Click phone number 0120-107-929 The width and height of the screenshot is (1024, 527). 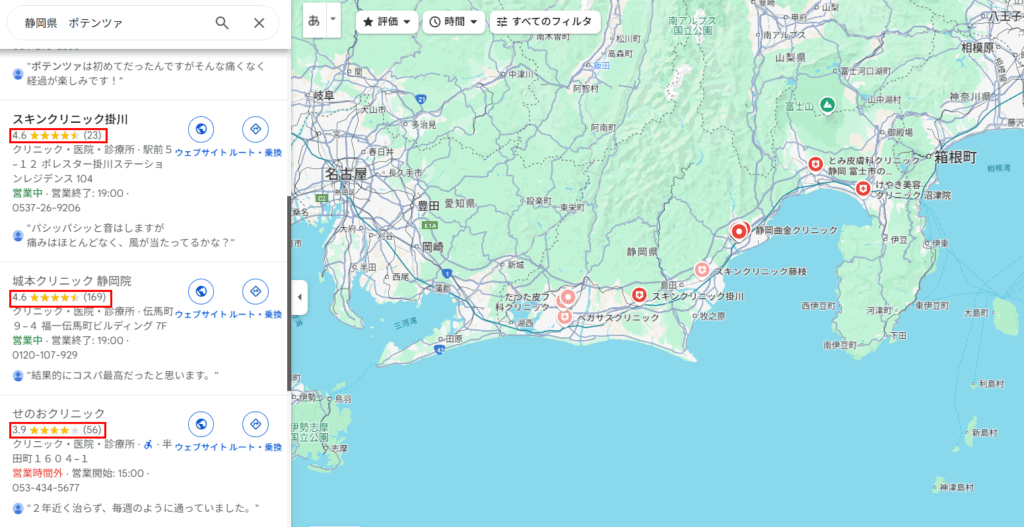(x=45, y=355)
